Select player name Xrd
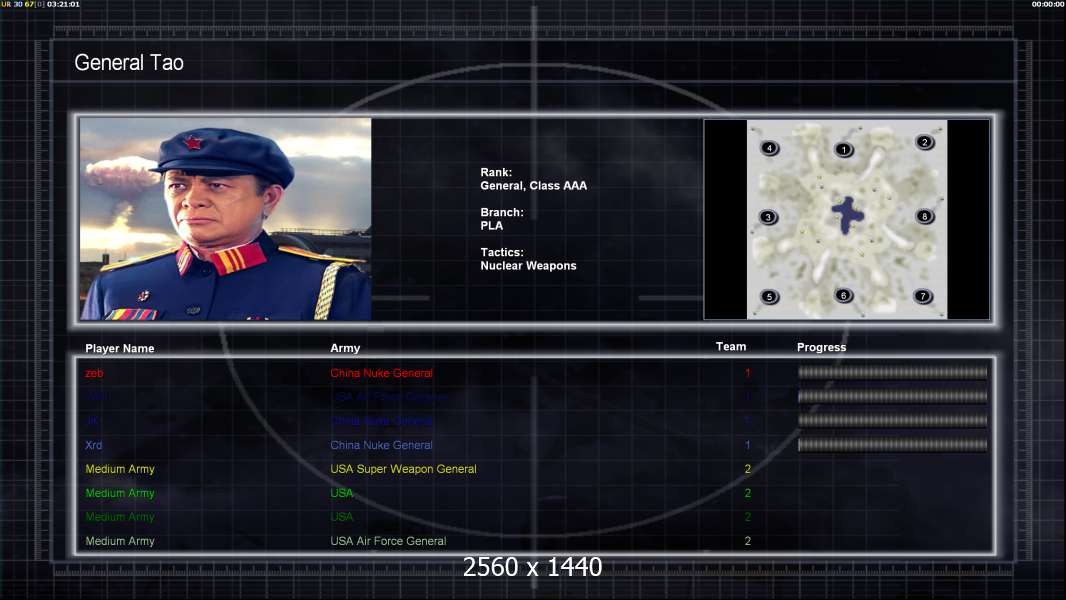 pyautogui.click(x=94, y=445)
